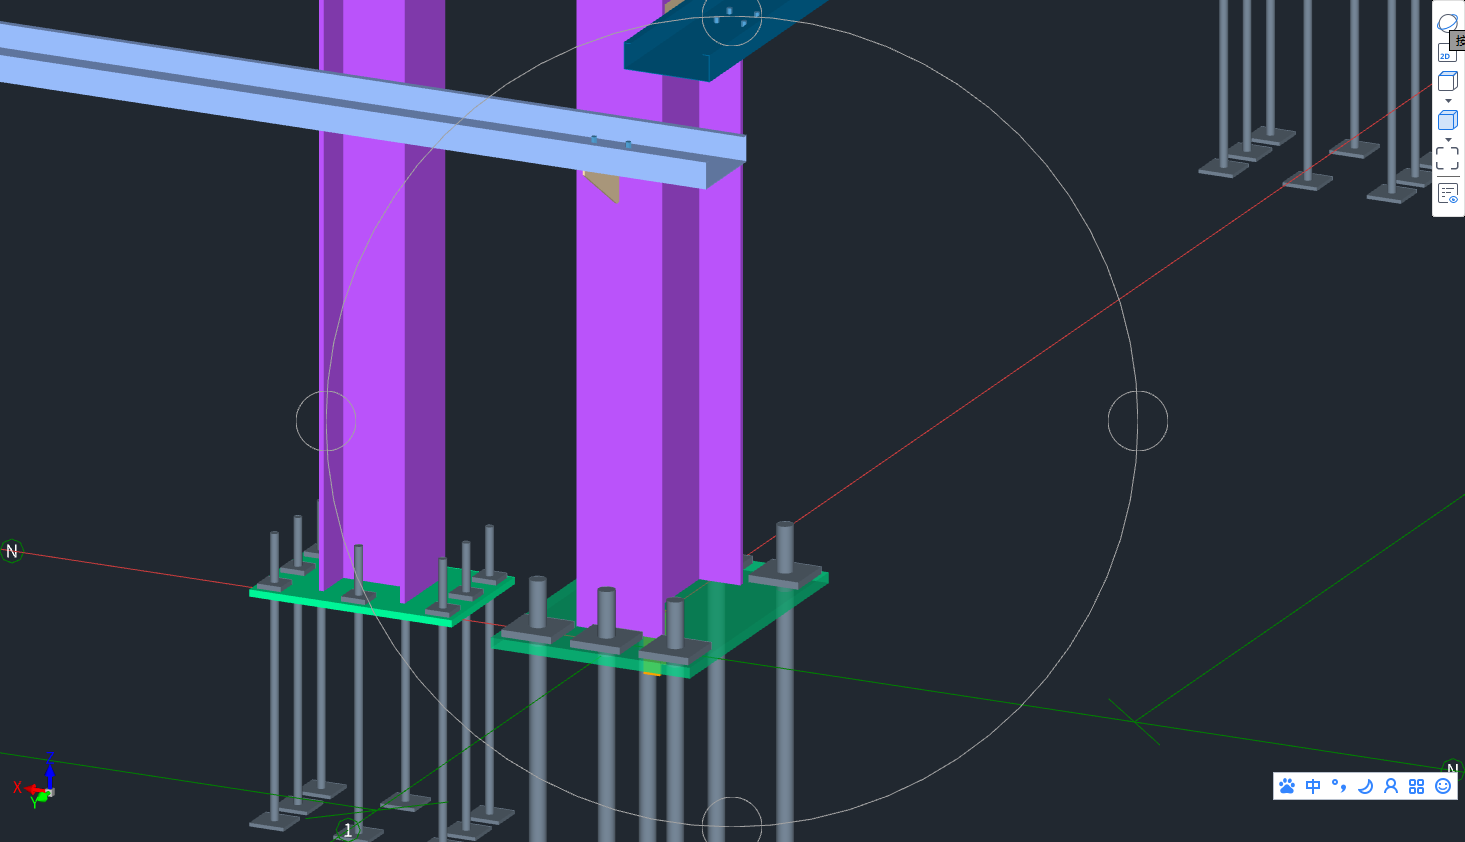Click the left orbit ring handle circle
This screenshot has height=842, width=1465.
point(326,421)
